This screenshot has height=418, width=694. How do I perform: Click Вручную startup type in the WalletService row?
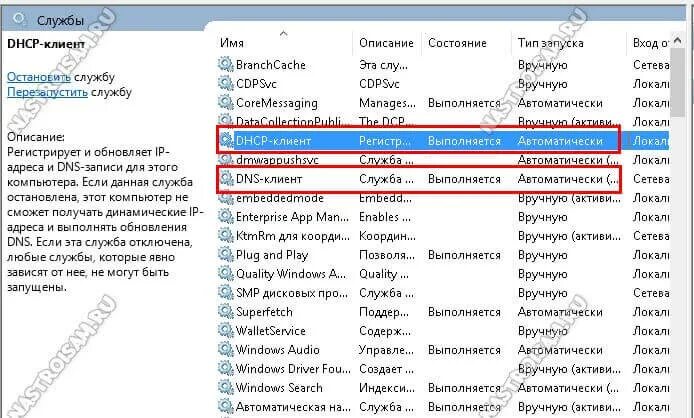[x=542, y=332]
